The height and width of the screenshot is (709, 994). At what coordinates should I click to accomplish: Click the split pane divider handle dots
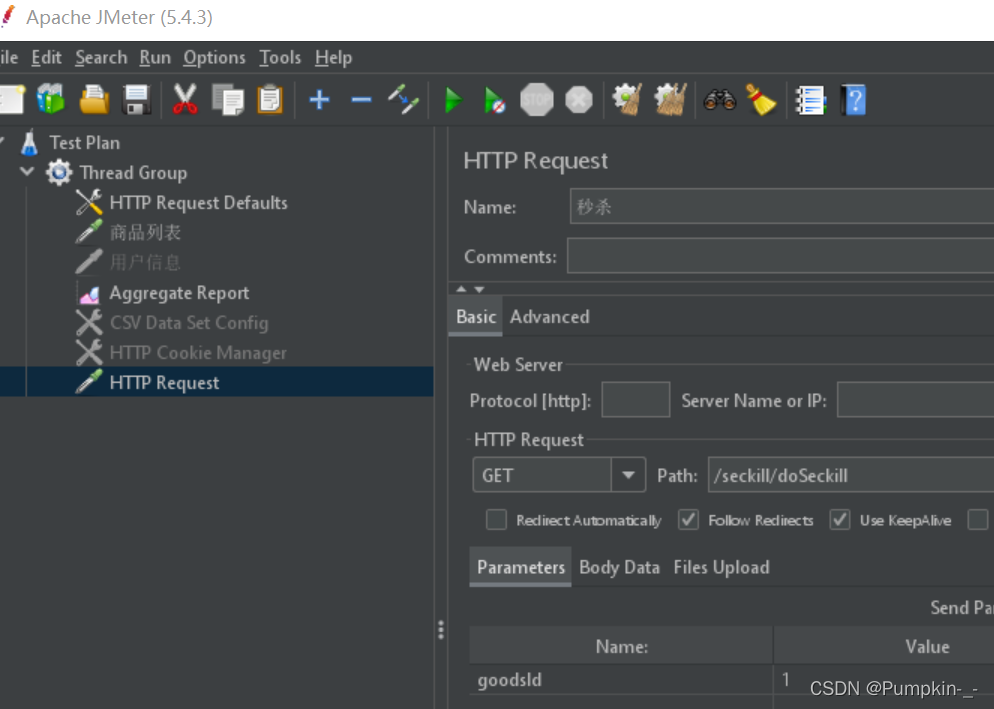pos(441,630)
